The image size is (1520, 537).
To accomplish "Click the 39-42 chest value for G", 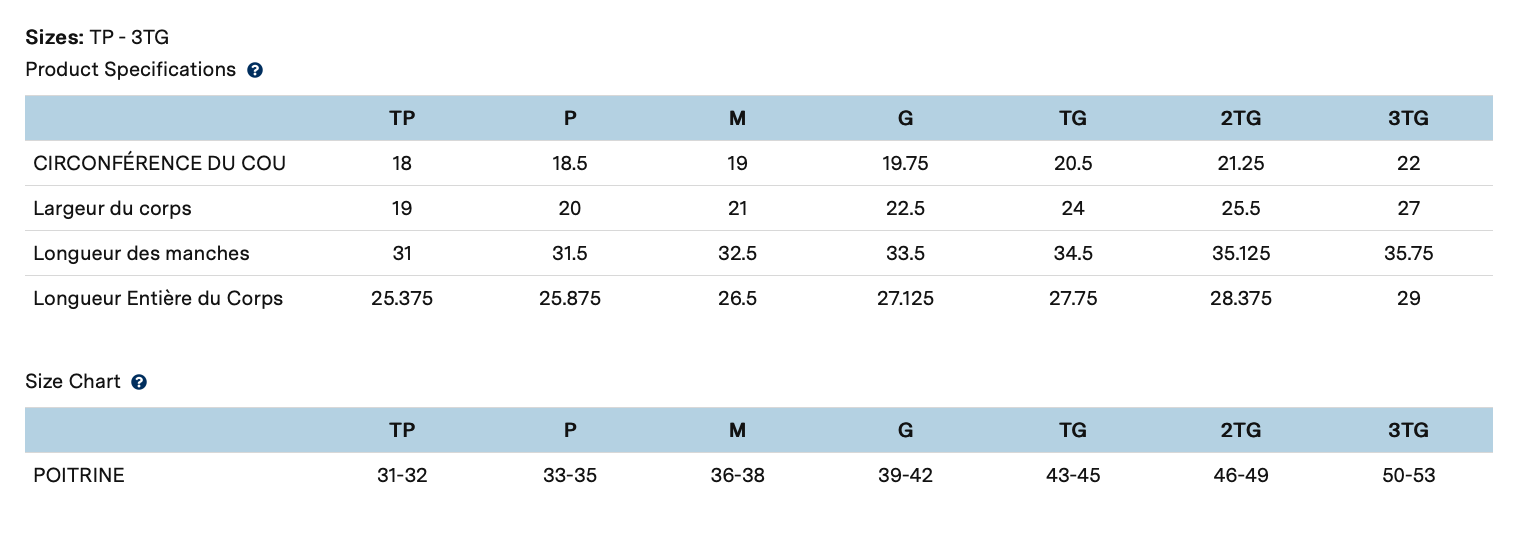I will [x=905, y=475].
